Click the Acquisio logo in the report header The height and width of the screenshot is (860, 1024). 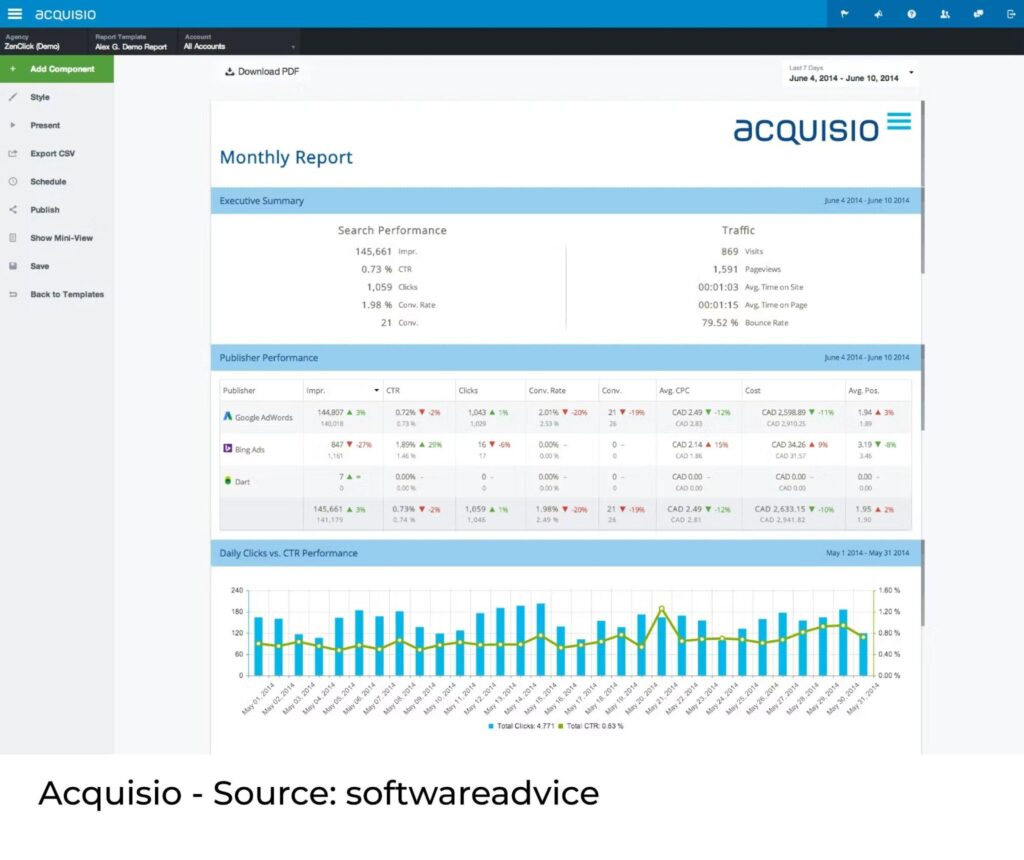pos(822,127)
